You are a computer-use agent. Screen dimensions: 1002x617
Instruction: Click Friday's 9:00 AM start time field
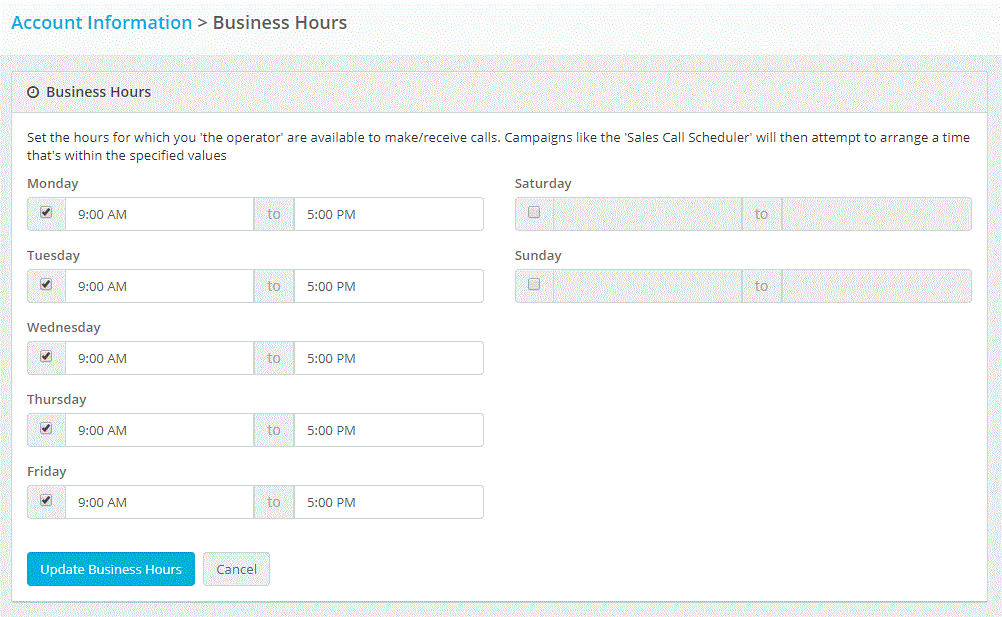[x=159, y=502]
